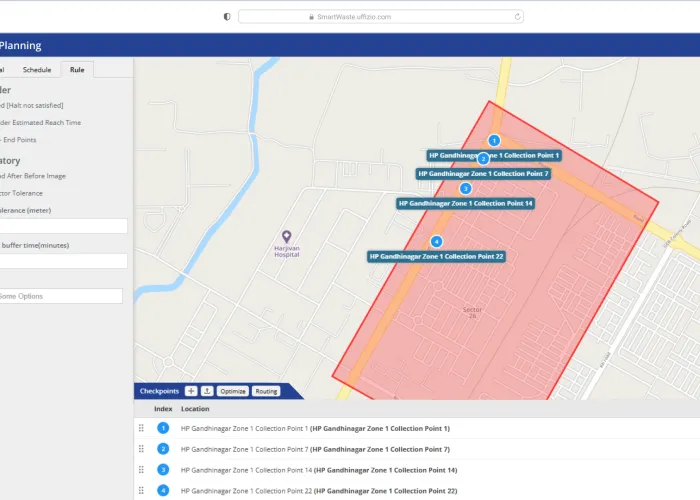Click the Harjivan Hospital map pin
The image size is (700, 500).
coord(287,235)
